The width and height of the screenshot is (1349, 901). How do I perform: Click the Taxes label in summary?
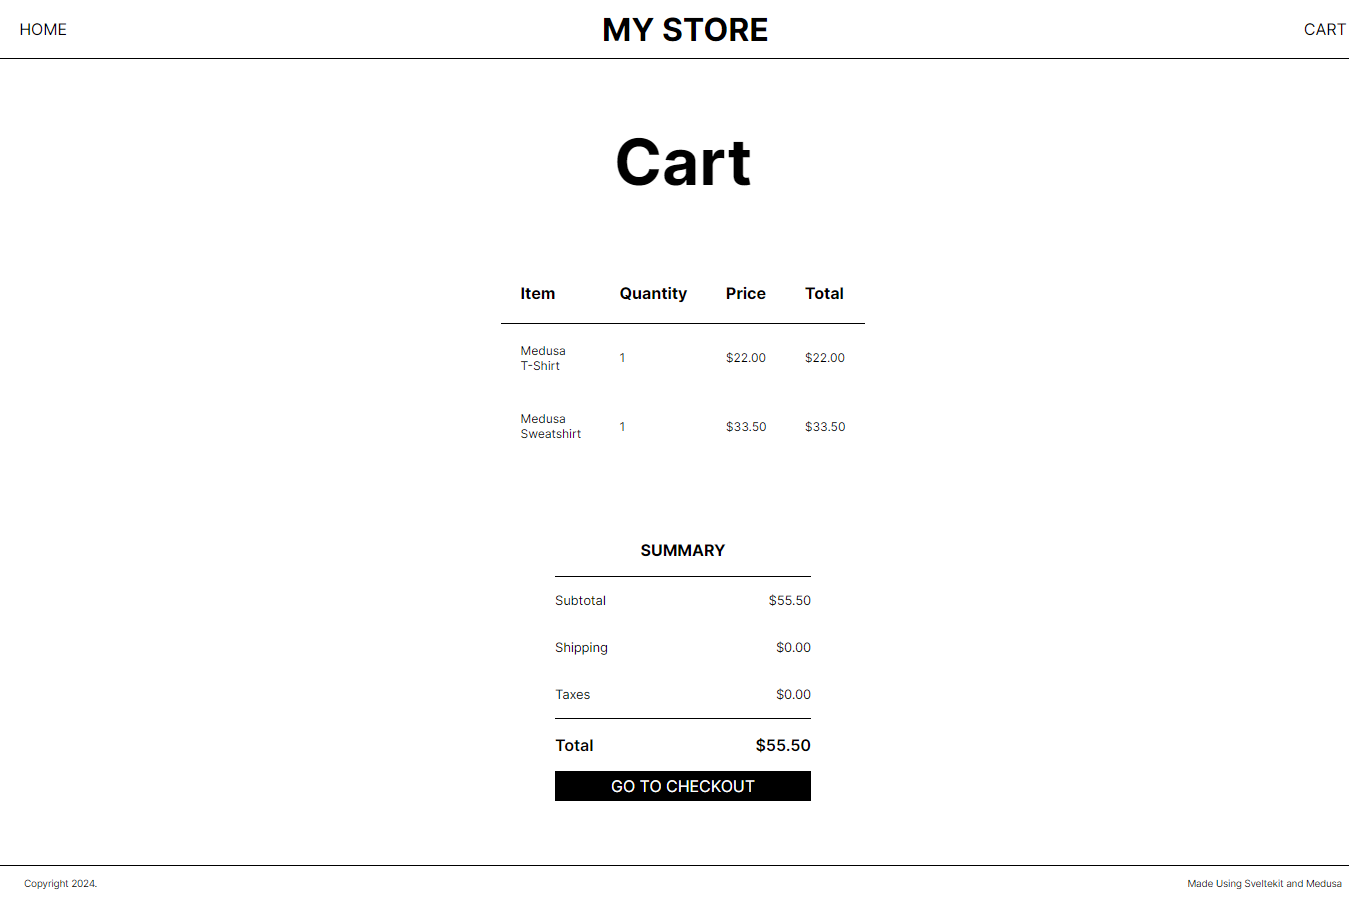pyautogui.click(x=573, y=695)
